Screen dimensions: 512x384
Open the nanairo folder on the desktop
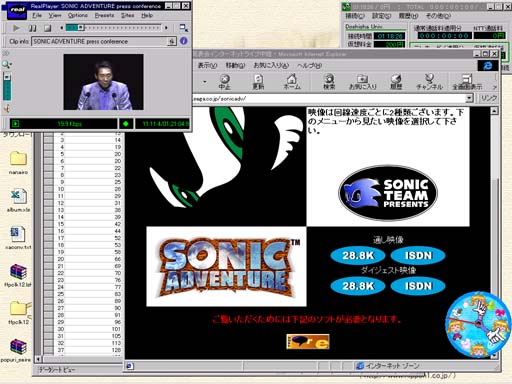click(18, 163)
